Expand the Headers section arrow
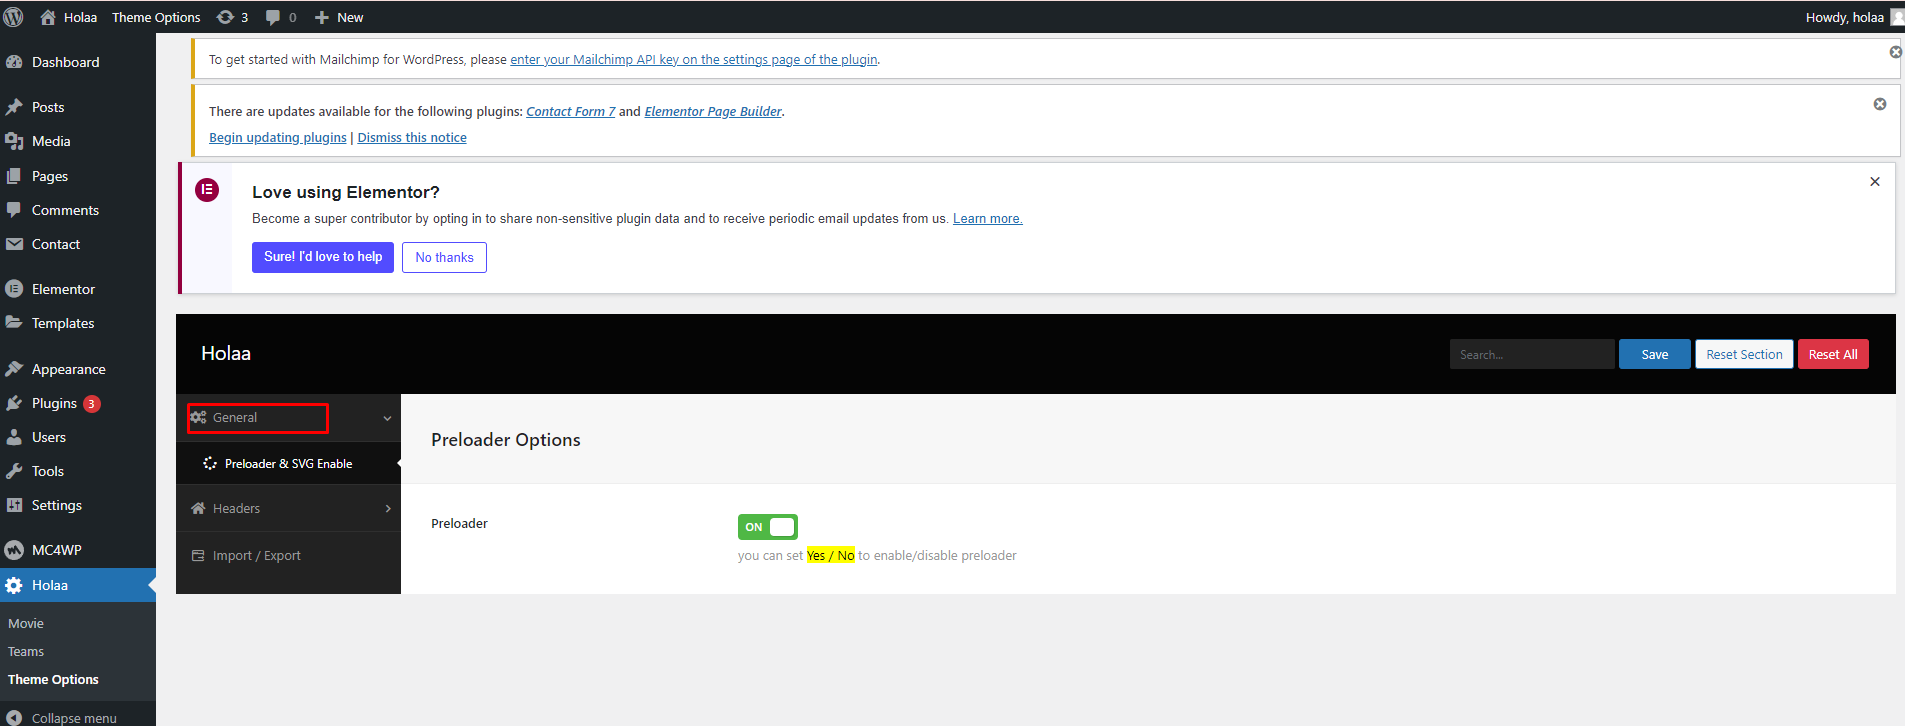1905x726 pixels. click(x=387, y=509)
